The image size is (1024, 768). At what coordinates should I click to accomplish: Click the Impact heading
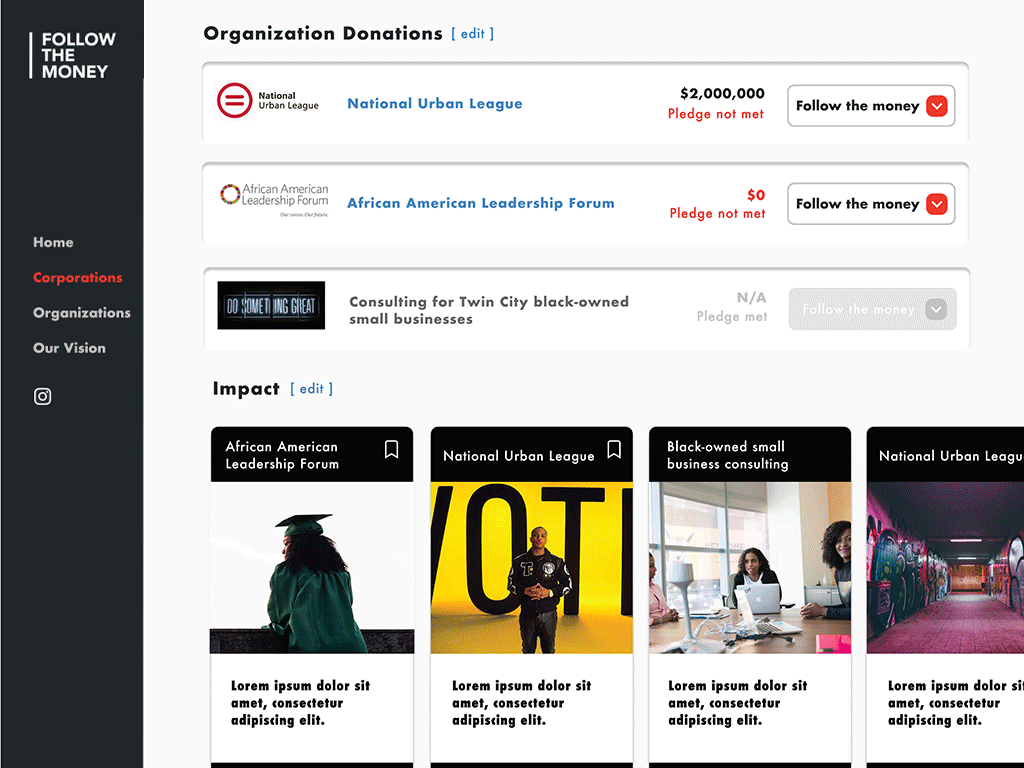[246, 389]
